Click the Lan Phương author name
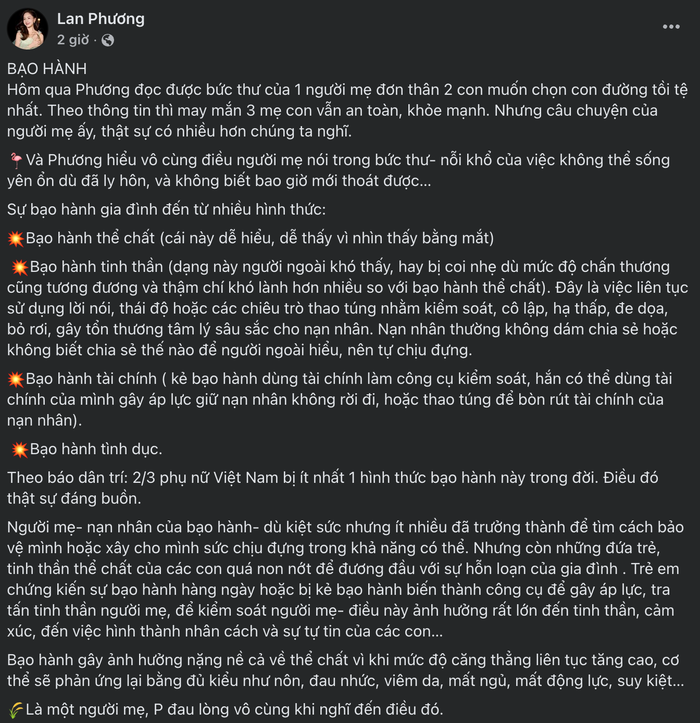Screen dimensions: 700x723 [100, 19]
